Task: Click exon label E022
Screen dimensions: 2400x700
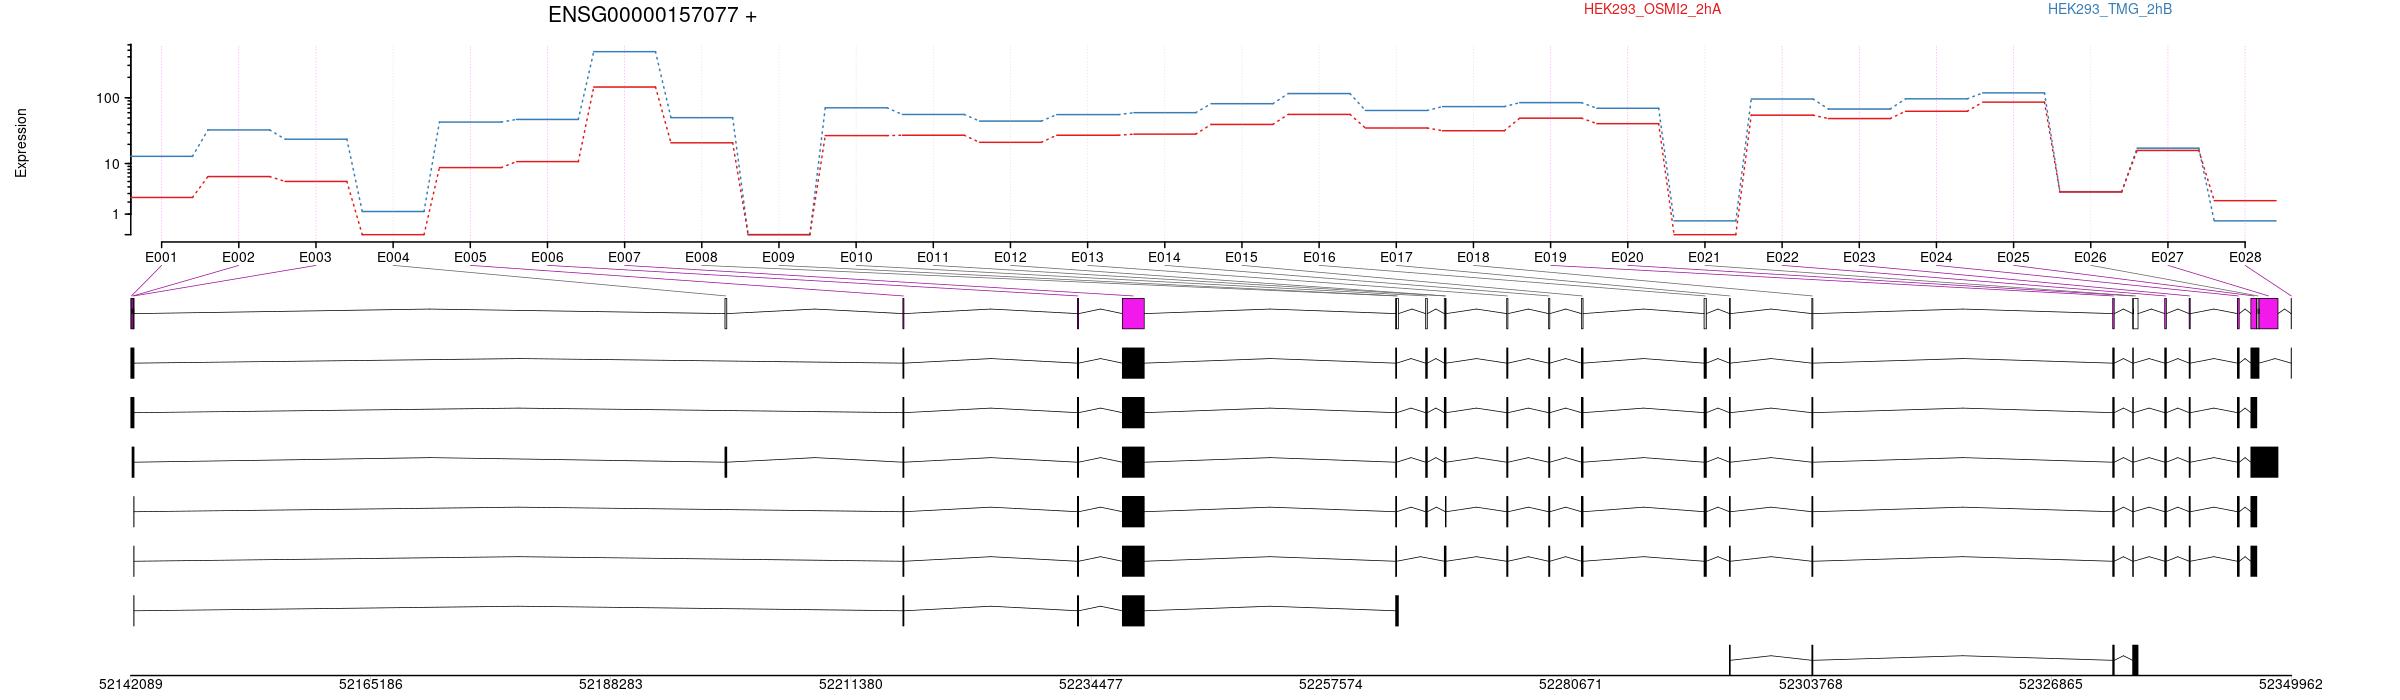Action: pyautogui.click(x=1782, y=257)
